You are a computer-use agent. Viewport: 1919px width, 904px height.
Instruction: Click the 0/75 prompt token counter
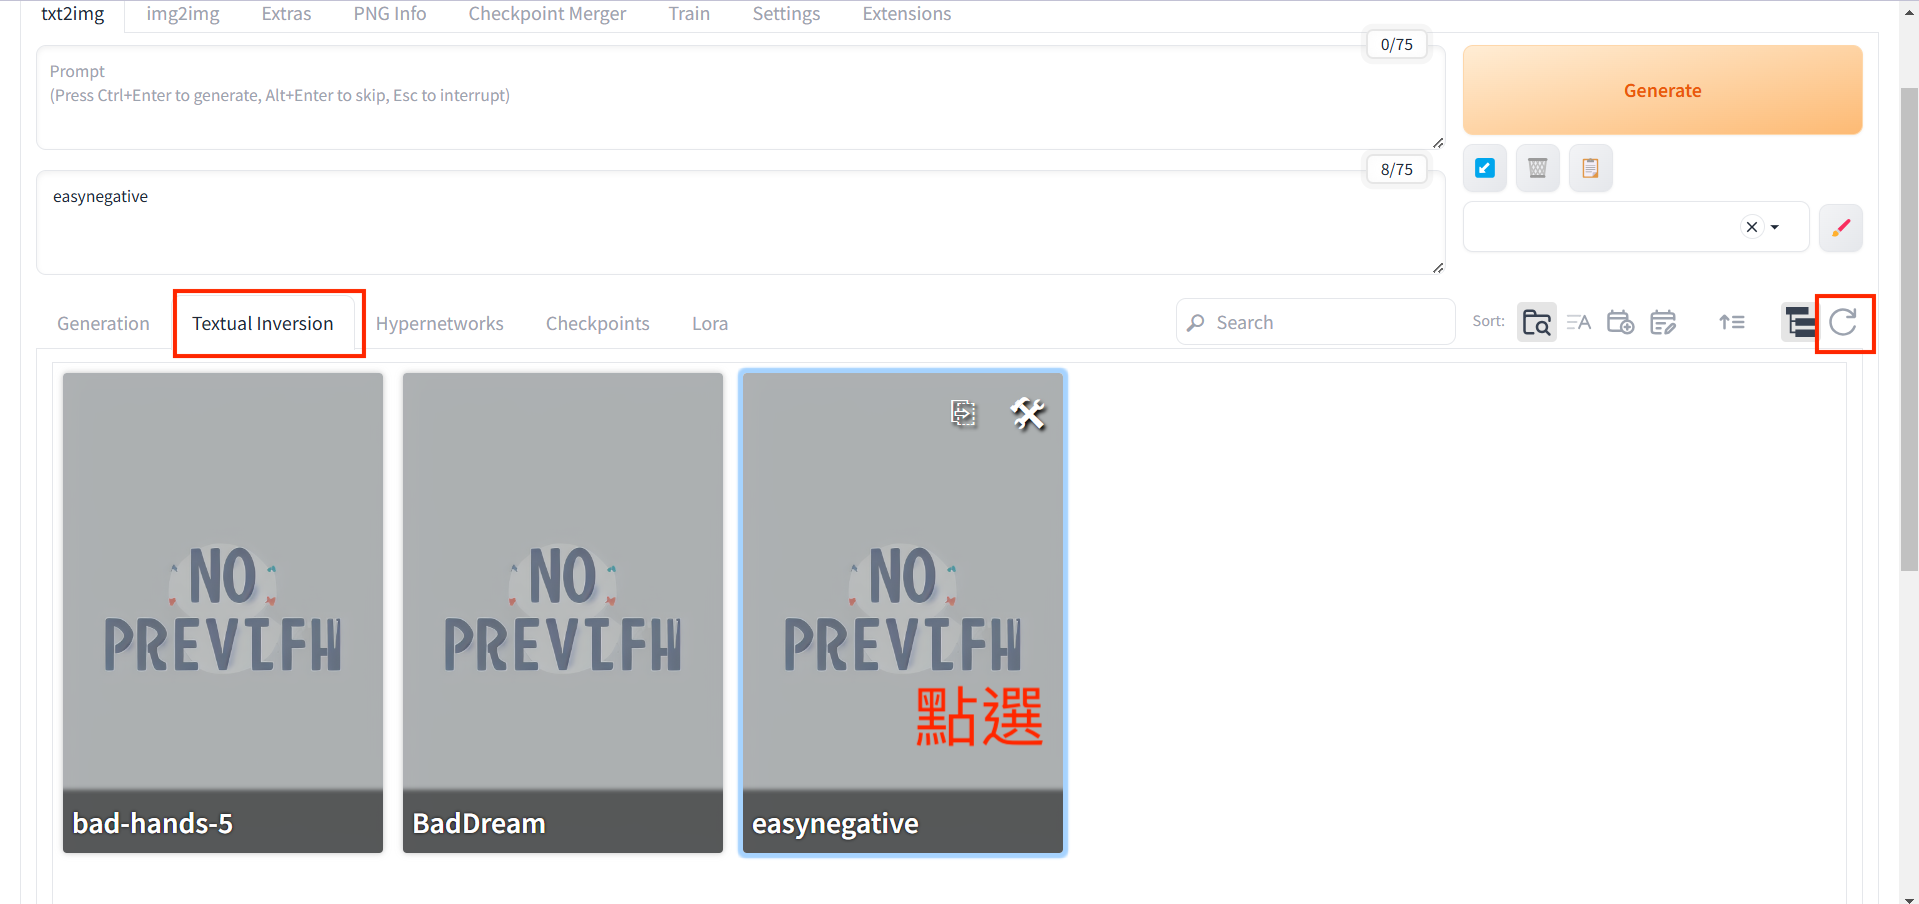(1396, 44)
